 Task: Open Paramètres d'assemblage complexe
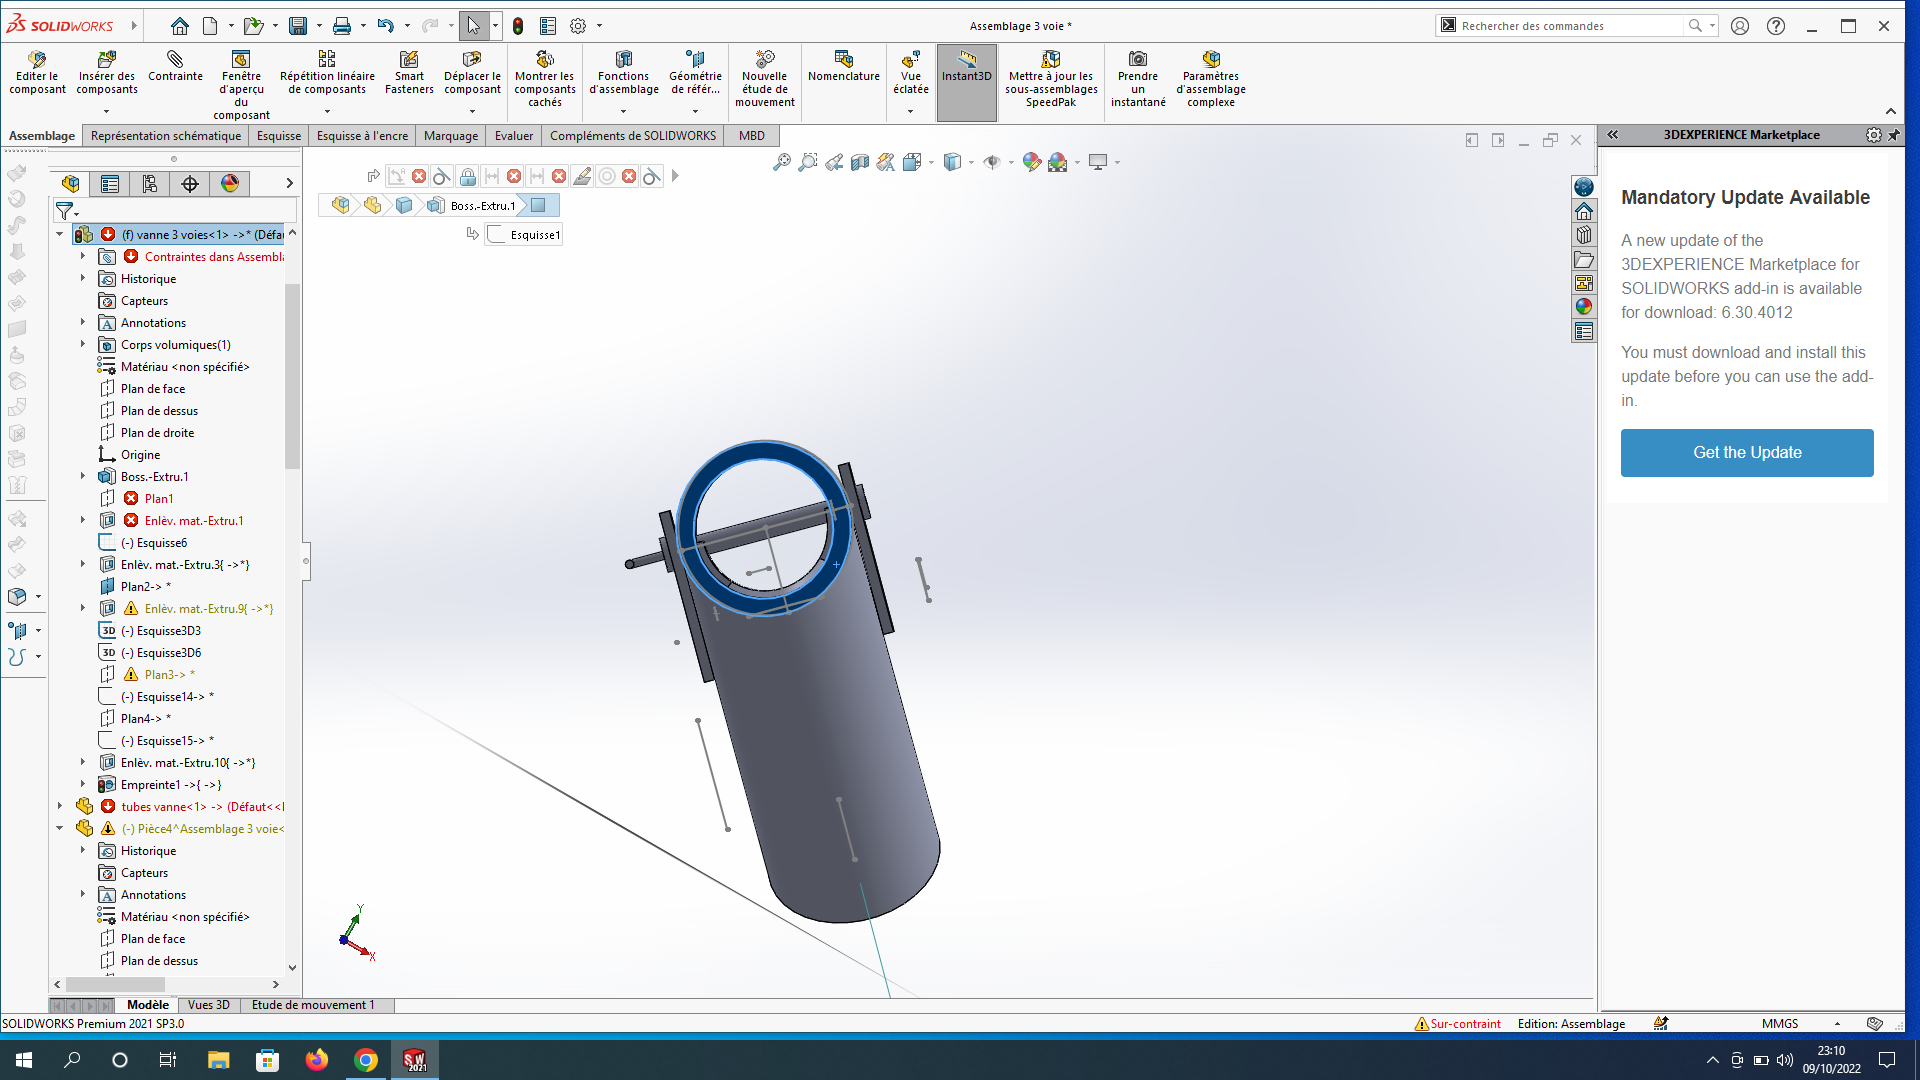click(1211, 79)
